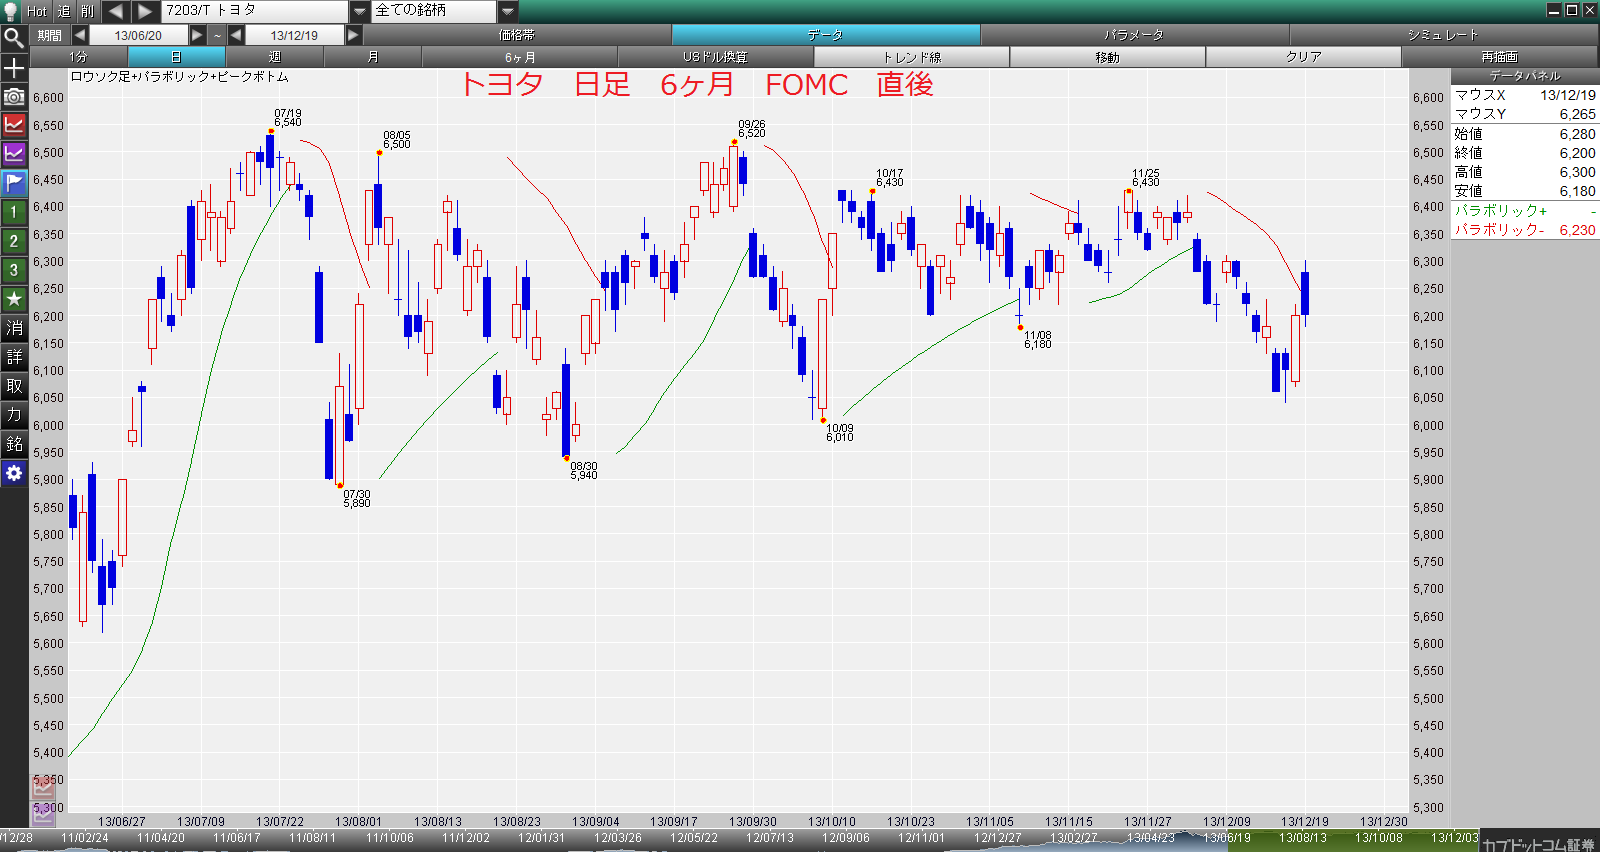Open the magnifier search tool

[14, 39]
